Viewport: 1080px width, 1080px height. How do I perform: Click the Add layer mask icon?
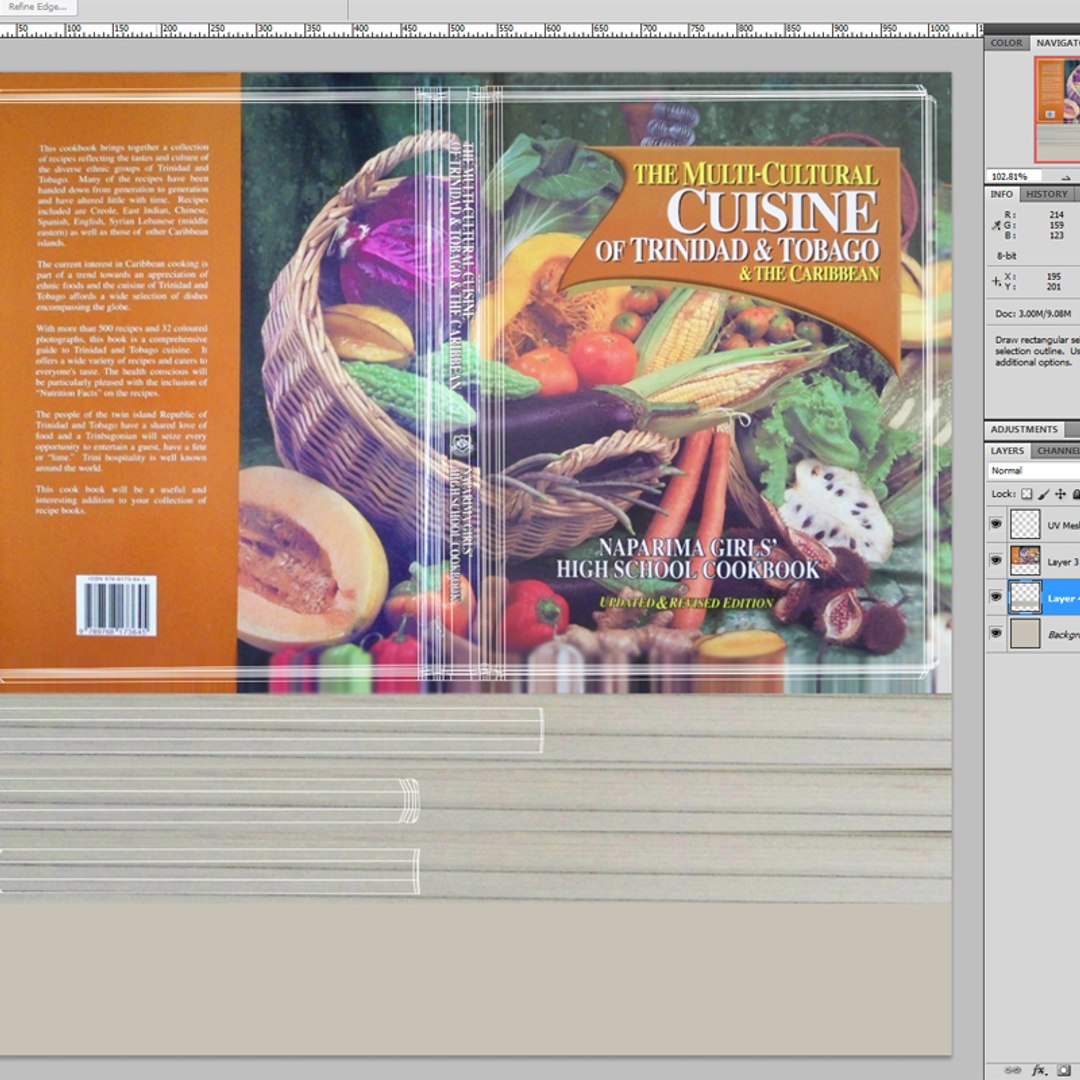[1063, 1070]
